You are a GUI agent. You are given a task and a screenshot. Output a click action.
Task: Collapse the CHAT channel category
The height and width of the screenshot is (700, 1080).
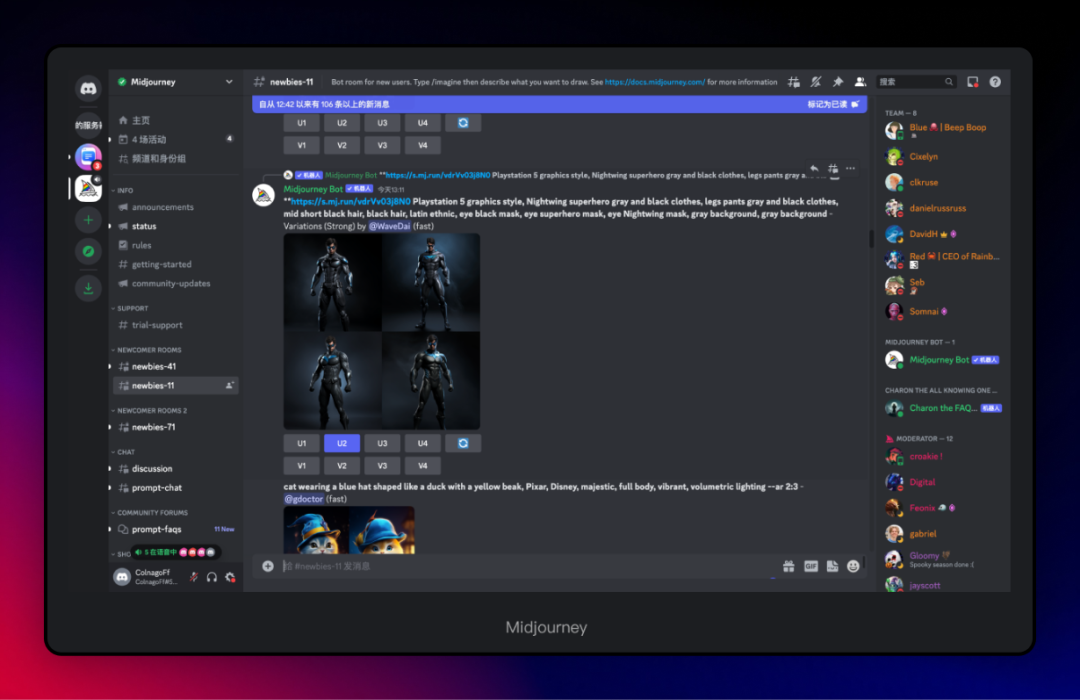click(x=123, y=452)
